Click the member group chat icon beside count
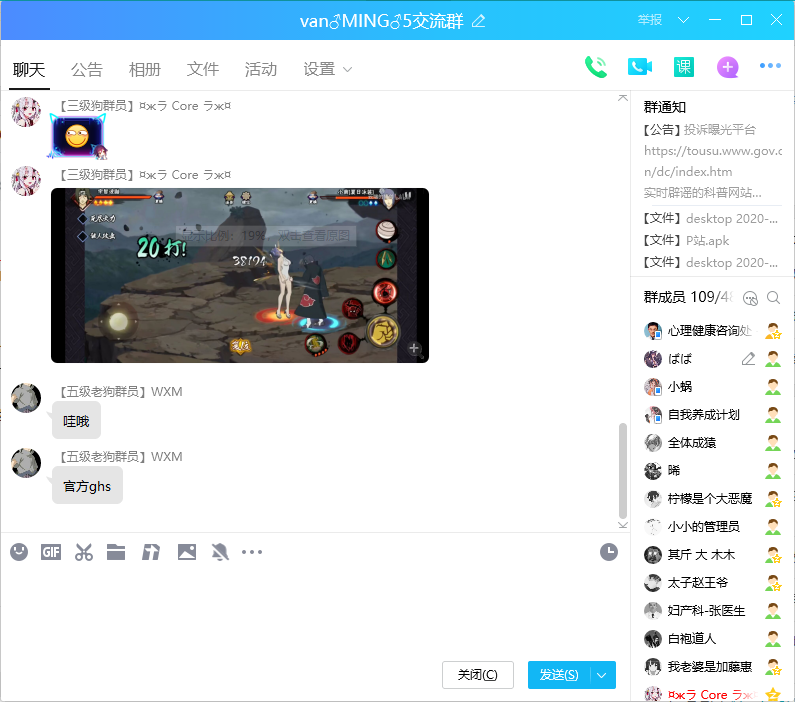The image size is (795, 702). coord(750,298)
